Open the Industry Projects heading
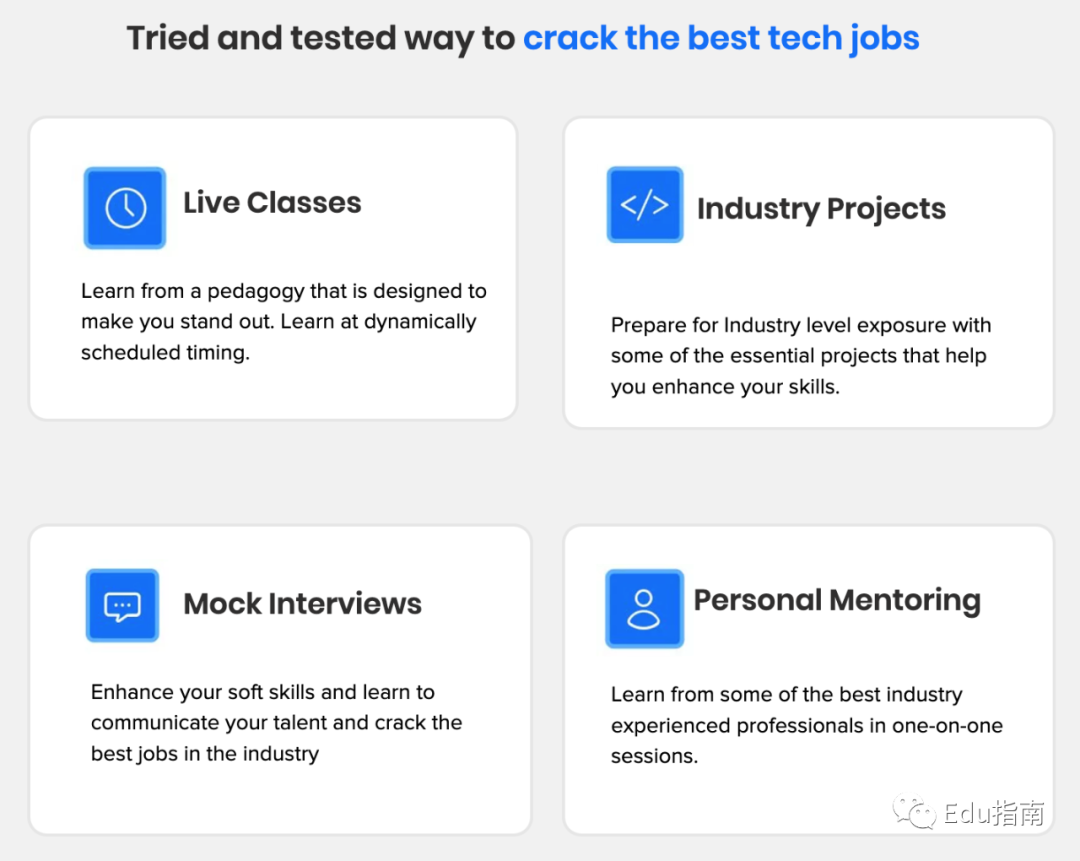This screenshot has width=1080, height=861. [x=821, y=209]
